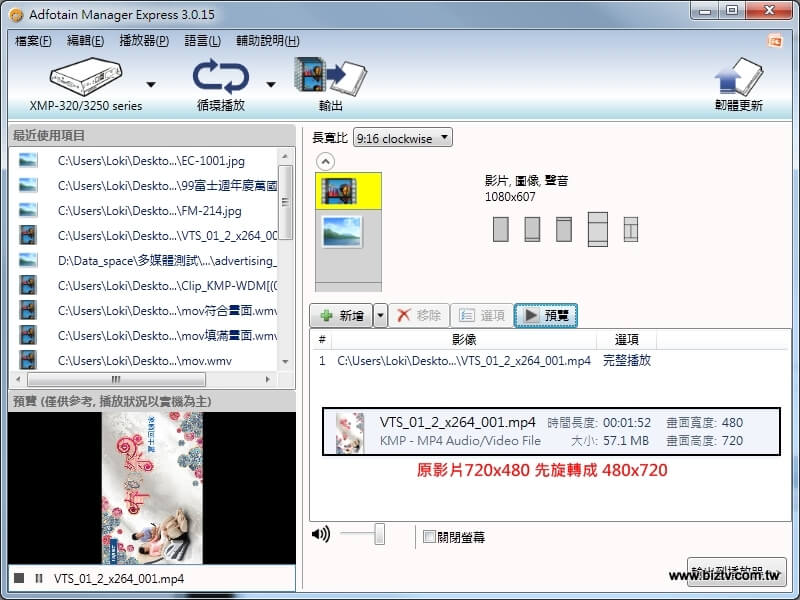
Task: Adjust the volume slider handle
Action: click(x=379, y=535)
